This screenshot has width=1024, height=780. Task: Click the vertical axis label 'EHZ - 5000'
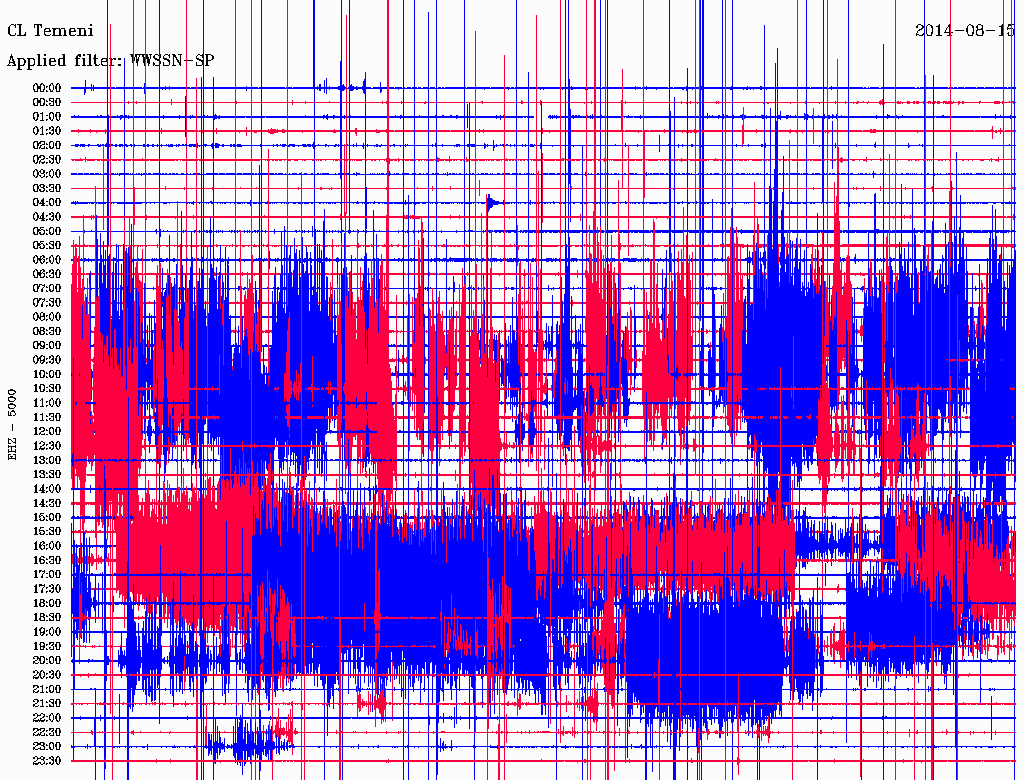pyautogui.click(x=12, y=425)
